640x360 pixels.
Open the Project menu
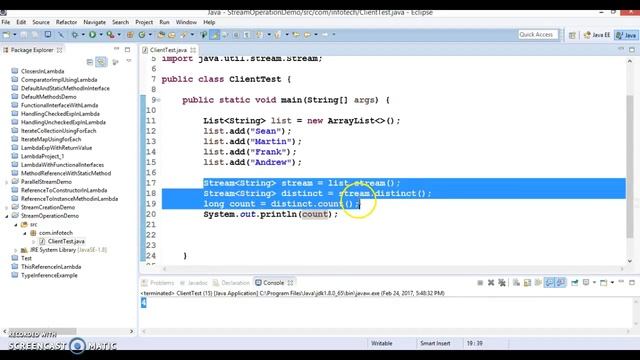pyautogui.click(x=144, y=22)
